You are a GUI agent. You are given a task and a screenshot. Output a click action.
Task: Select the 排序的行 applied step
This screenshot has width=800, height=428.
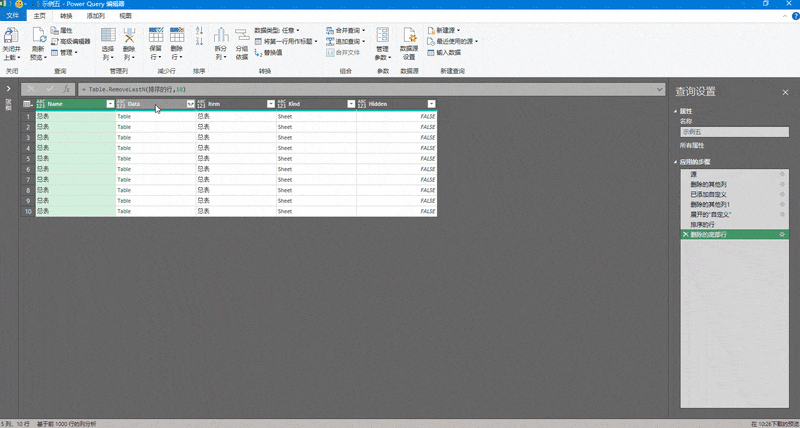[x=703, y=224]
